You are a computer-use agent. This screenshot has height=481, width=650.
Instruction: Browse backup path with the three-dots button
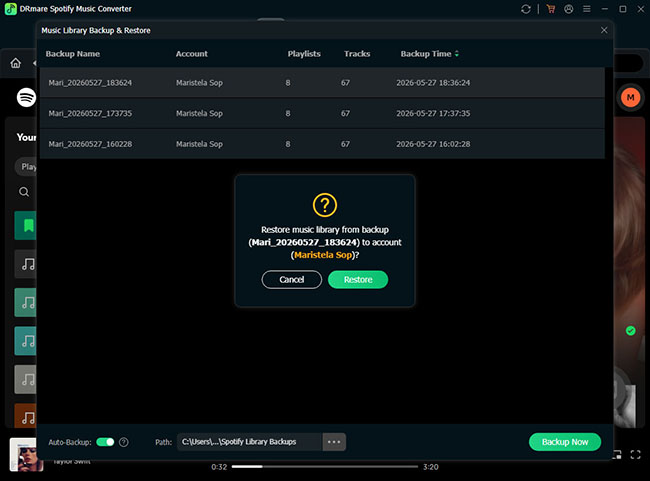[334, 442]
